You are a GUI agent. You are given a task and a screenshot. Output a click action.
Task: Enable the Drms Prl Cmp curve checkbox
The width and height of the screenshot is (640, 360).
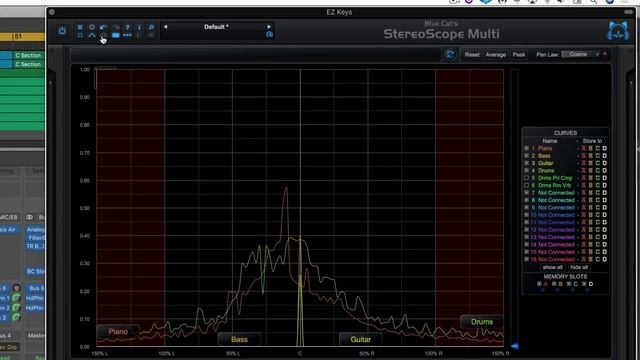pos(527,178)
